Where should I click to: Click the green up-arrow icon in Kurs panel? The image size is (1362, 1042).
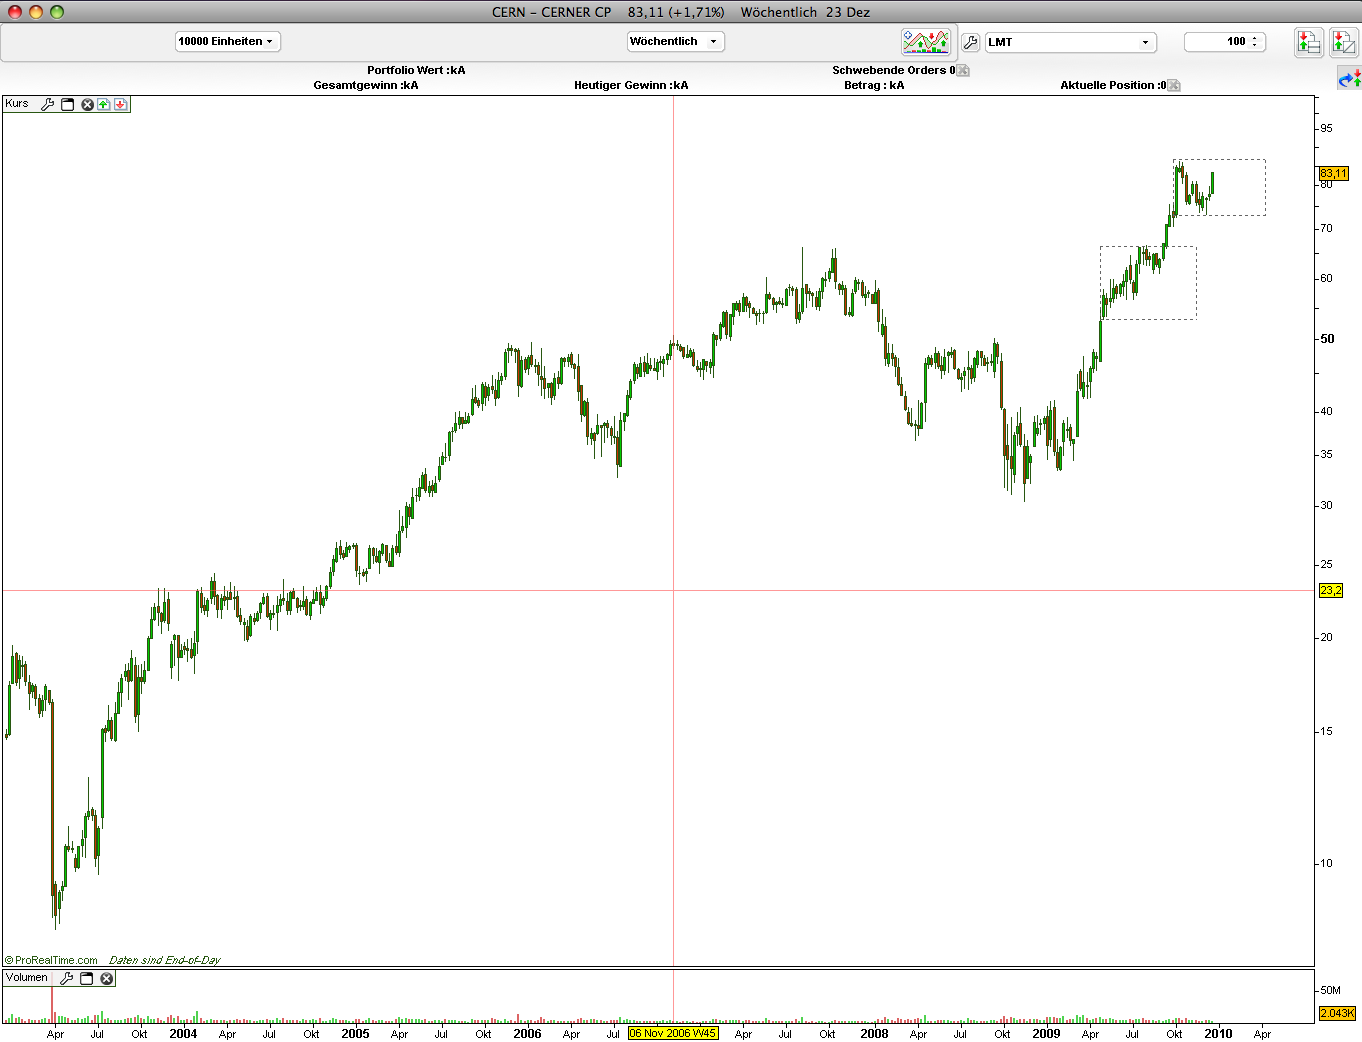click(x=104, y=104)
